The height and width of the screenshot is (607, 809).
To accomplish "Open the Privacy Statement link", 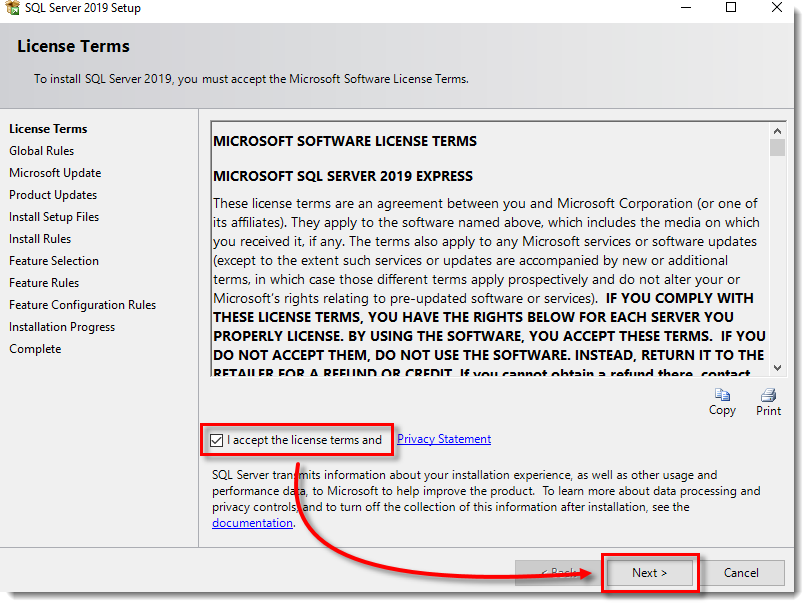I will (x=444, y=439).
